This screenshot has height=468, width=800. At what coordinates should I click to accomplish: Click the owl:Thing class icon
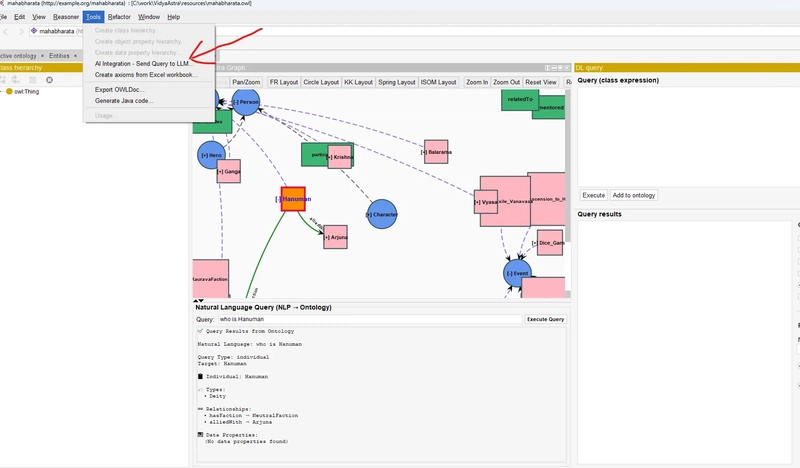pyautogui.click(x=9, y=91)
